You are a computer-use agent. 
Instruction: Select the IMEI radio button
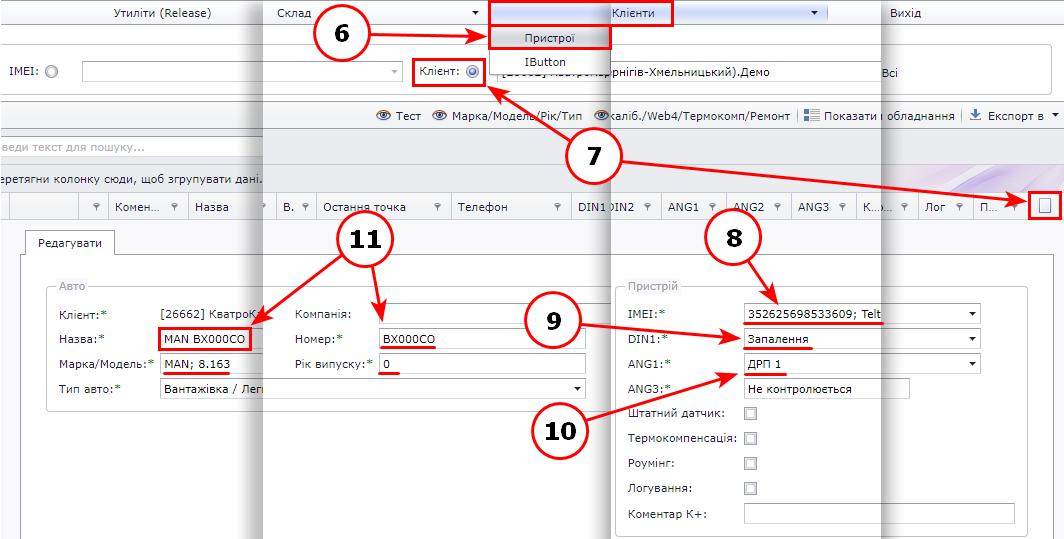click(51, 71)
